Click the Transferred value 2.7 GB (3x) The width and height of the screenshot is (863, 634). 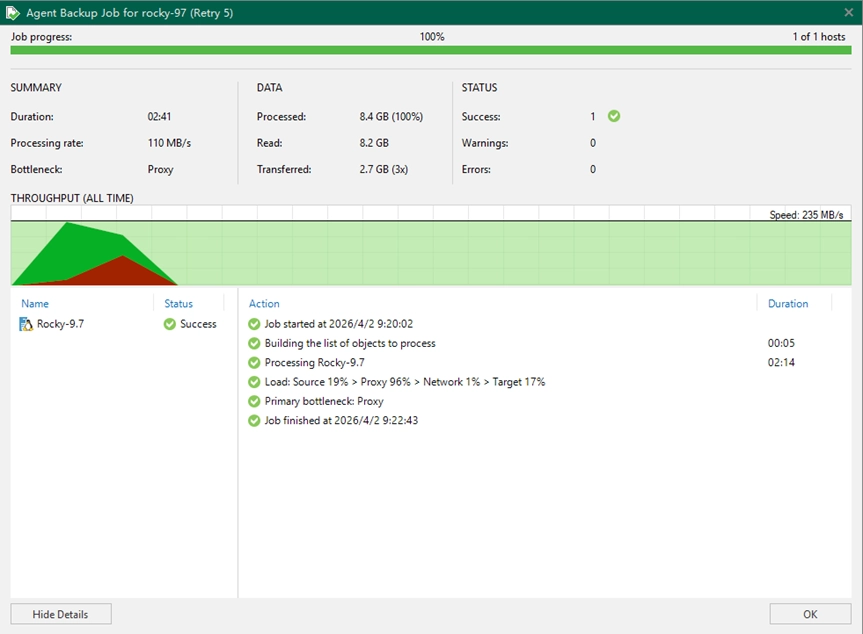click(384, 170)
